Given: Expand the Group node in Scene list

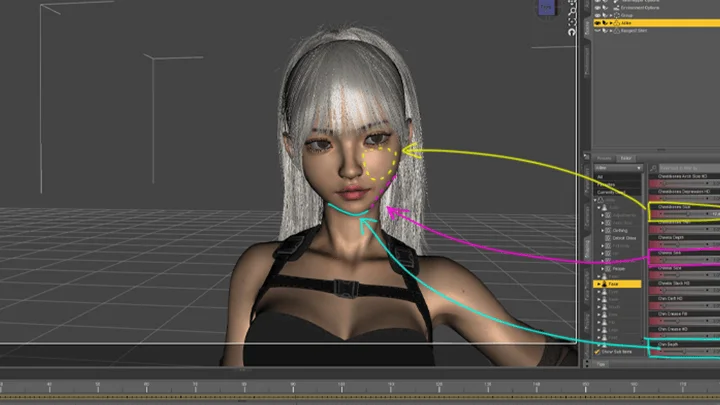Looking at the screenshot, I should pos(611,15).
